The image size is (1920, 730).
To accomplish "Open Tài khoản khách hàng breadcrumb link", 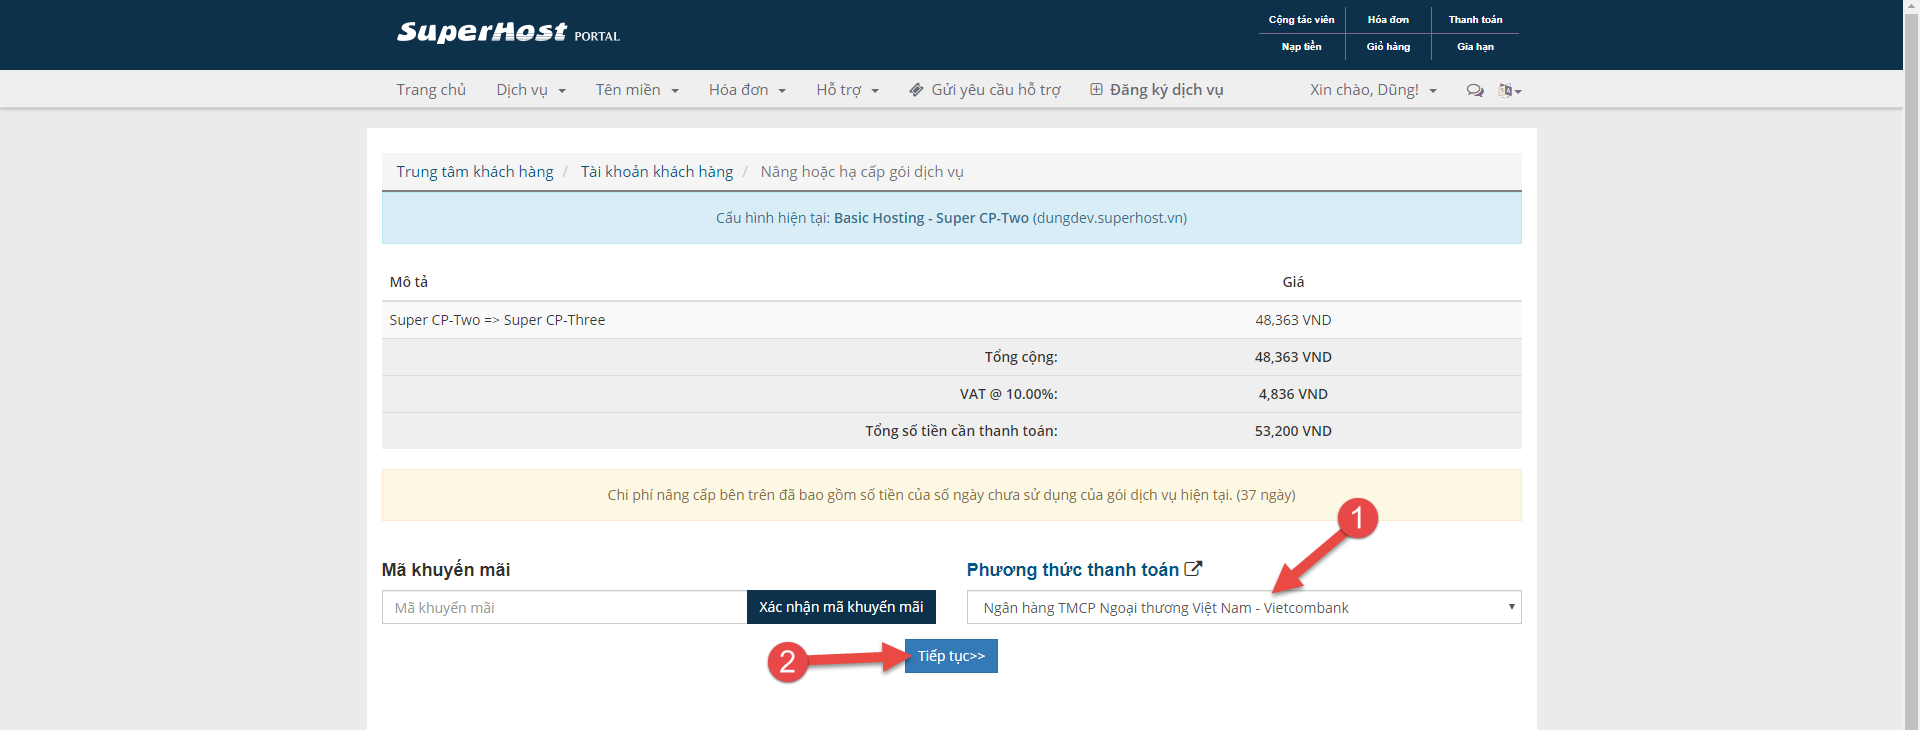I will tap(657, 172).
